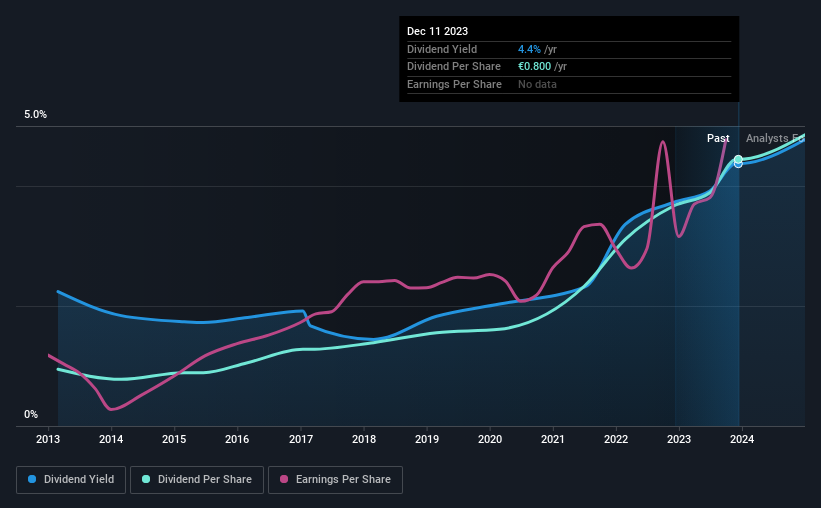Click the 2018 x-axis label
Screen dimensions: 821x508
pos(364,439)
